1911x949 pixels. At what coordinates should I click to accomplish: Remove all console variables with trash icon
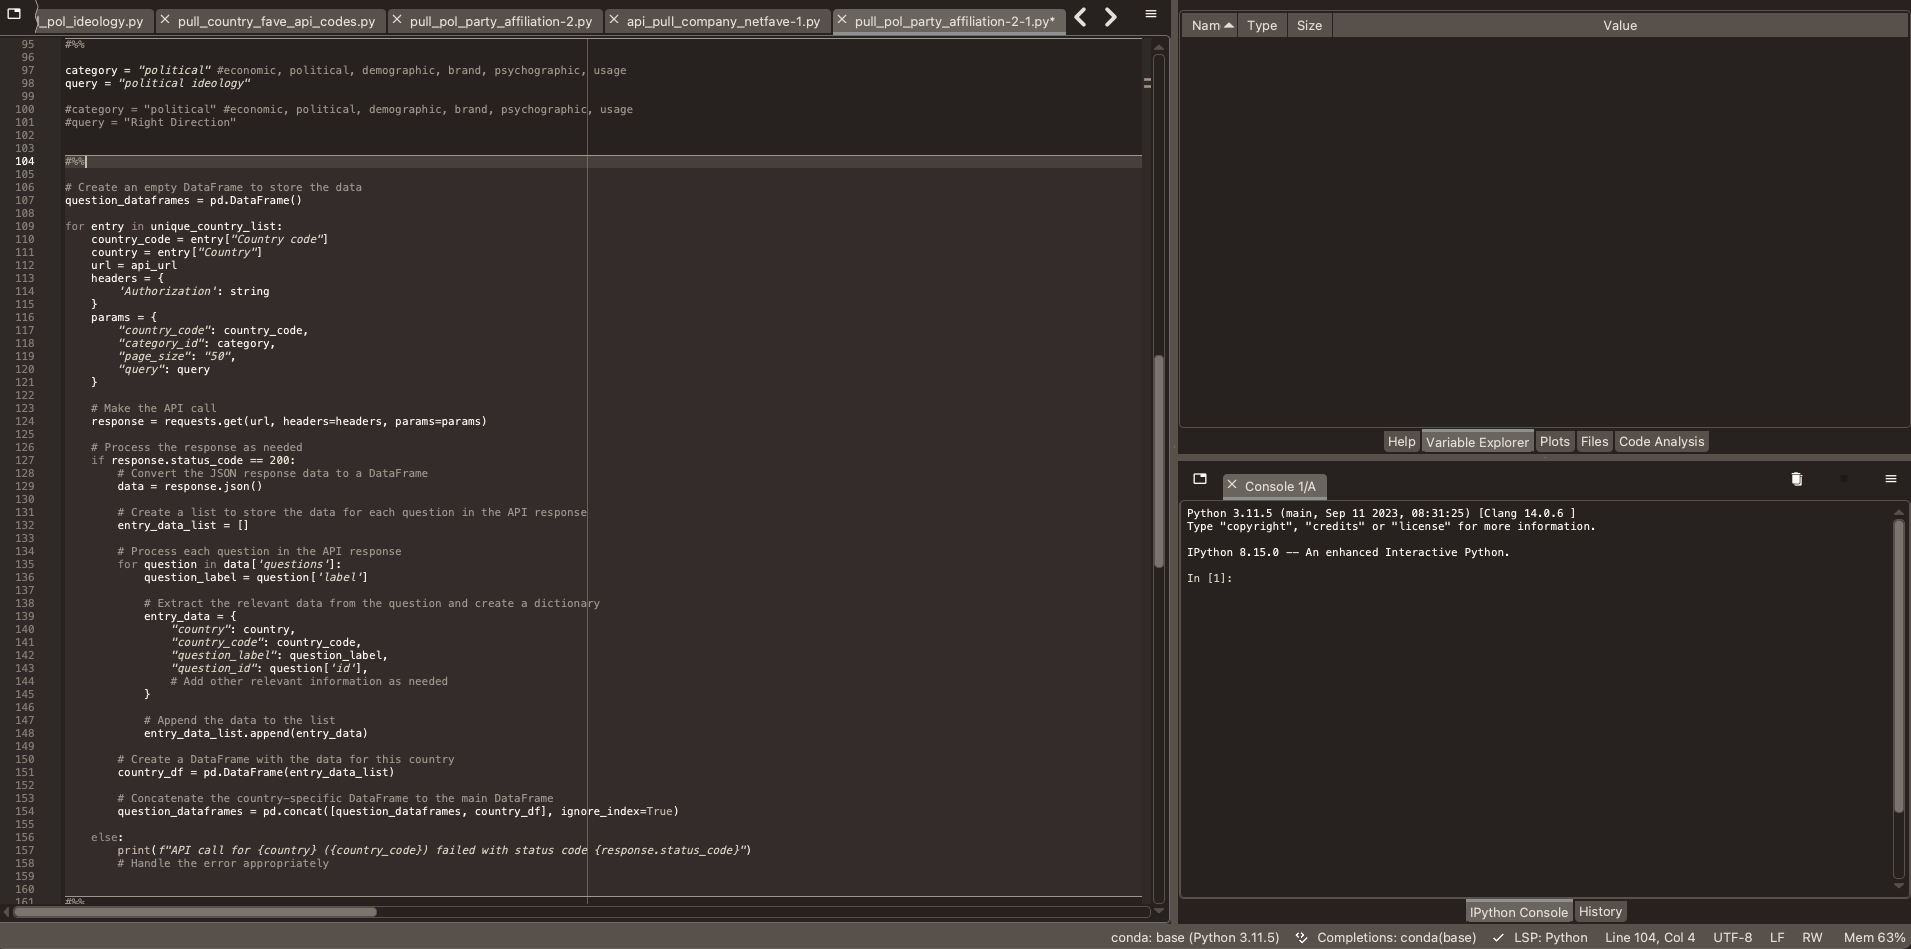pos(1797,480)
